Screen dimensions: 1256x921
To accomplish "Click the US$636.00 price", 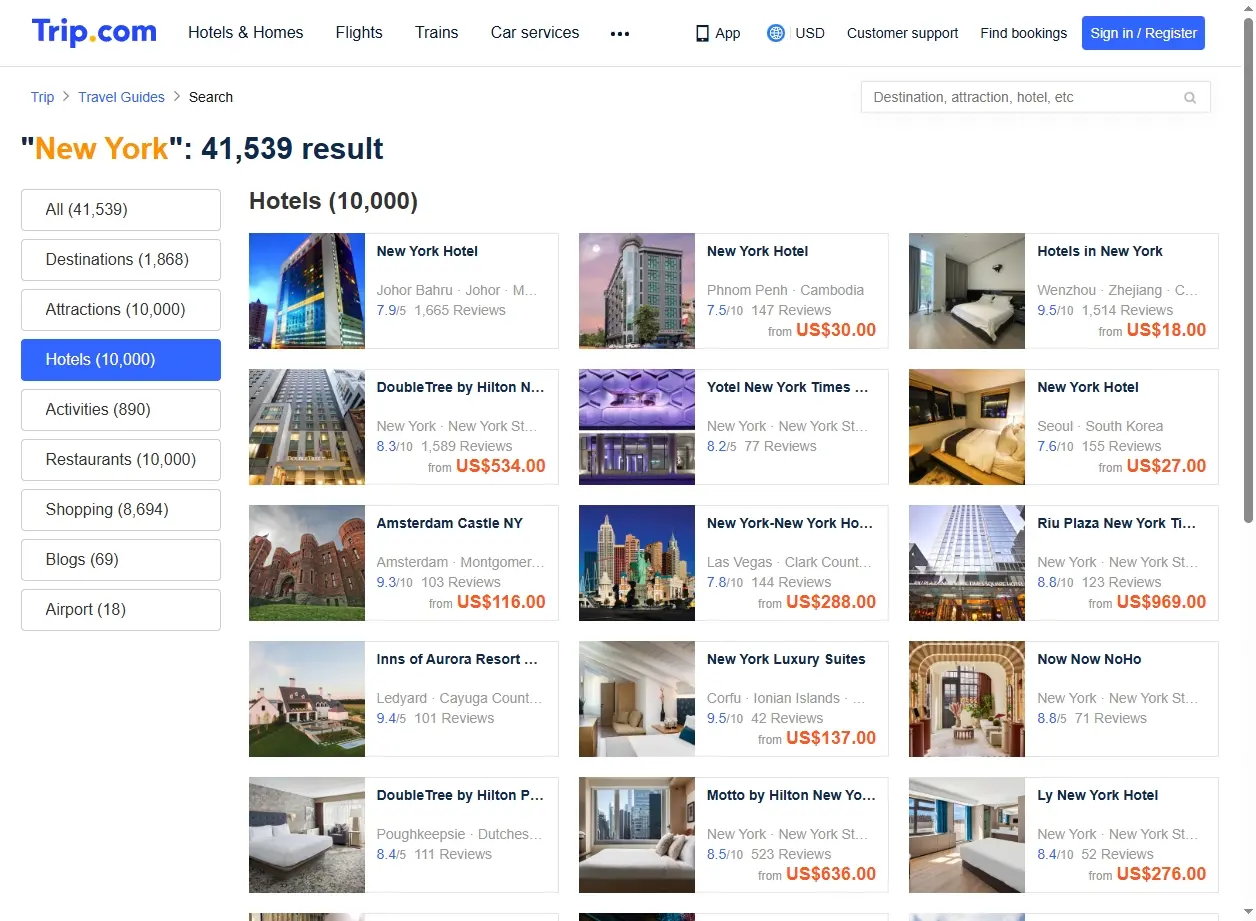I will click(x=831, y=874).
